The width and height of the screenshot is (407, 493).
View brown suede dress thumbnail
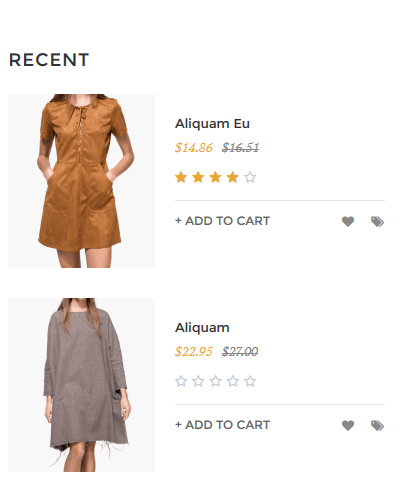pyautogui.click(x=81, y=181)
